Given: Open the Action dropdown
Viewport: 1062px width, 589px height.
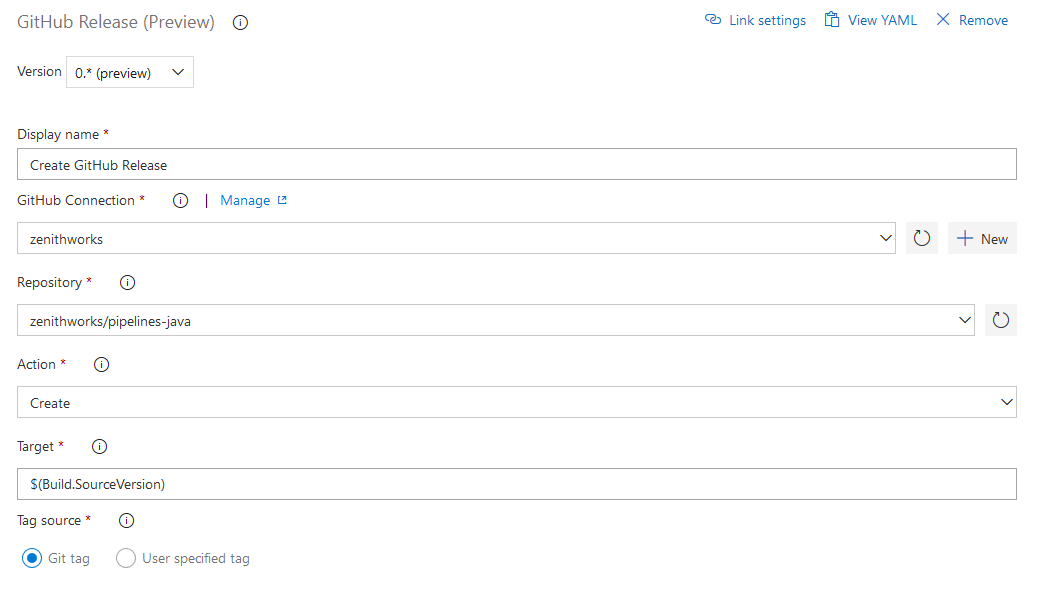Looking at the screenshot, I should 1007,402.
